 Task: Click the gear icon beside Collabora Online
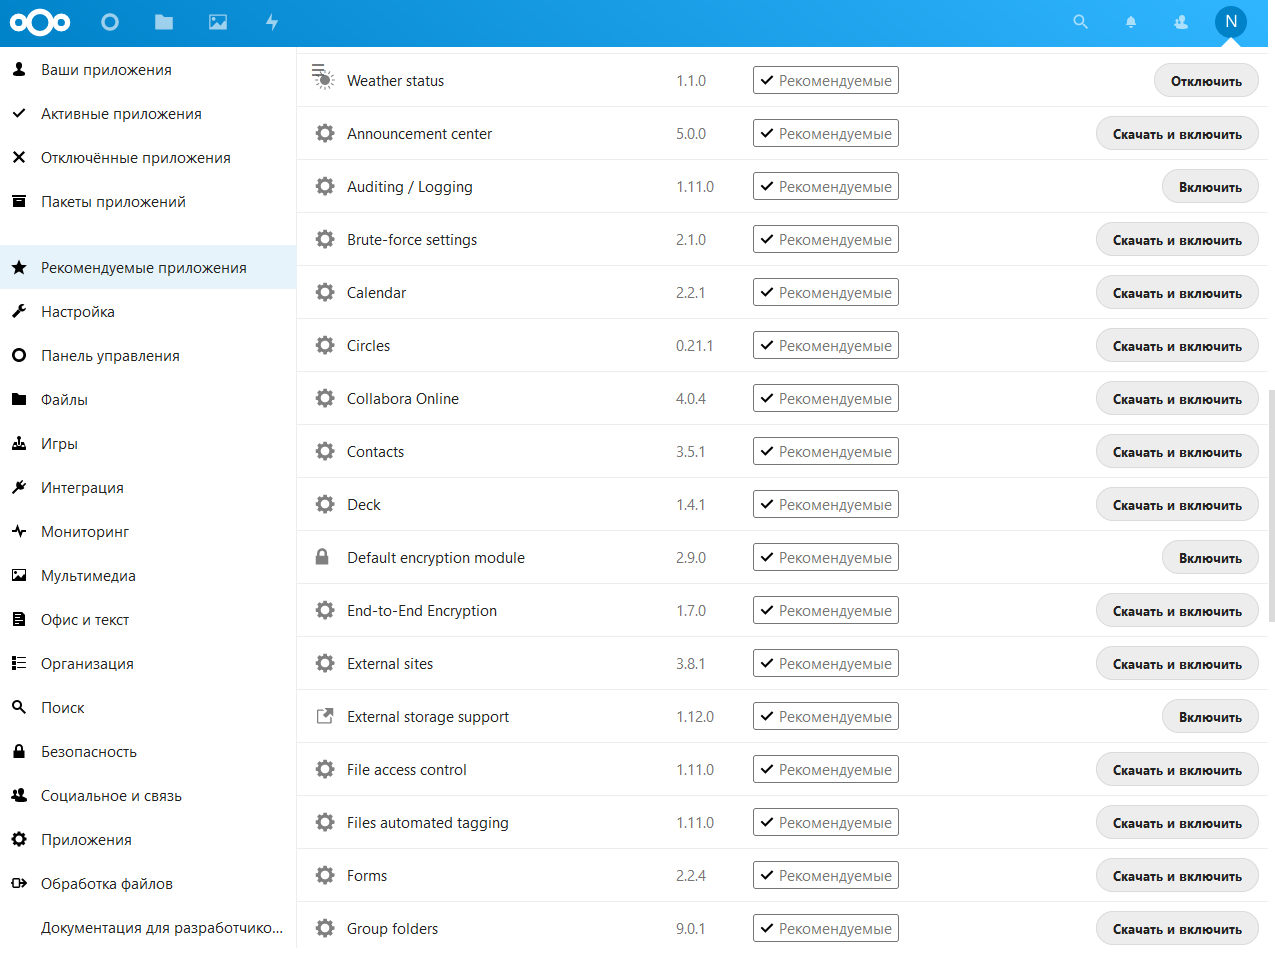(325, 398)
